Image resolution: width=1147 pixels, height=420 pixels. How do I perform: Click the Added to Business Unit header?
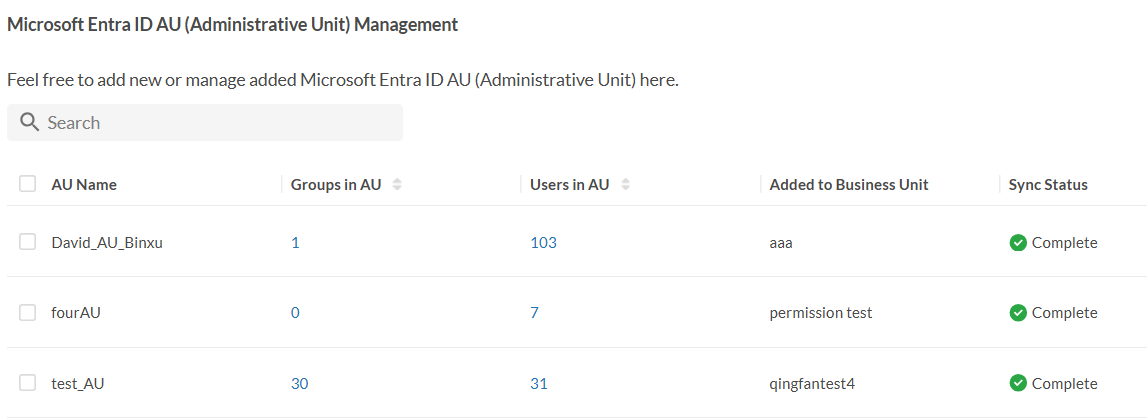tap(849, 185)
